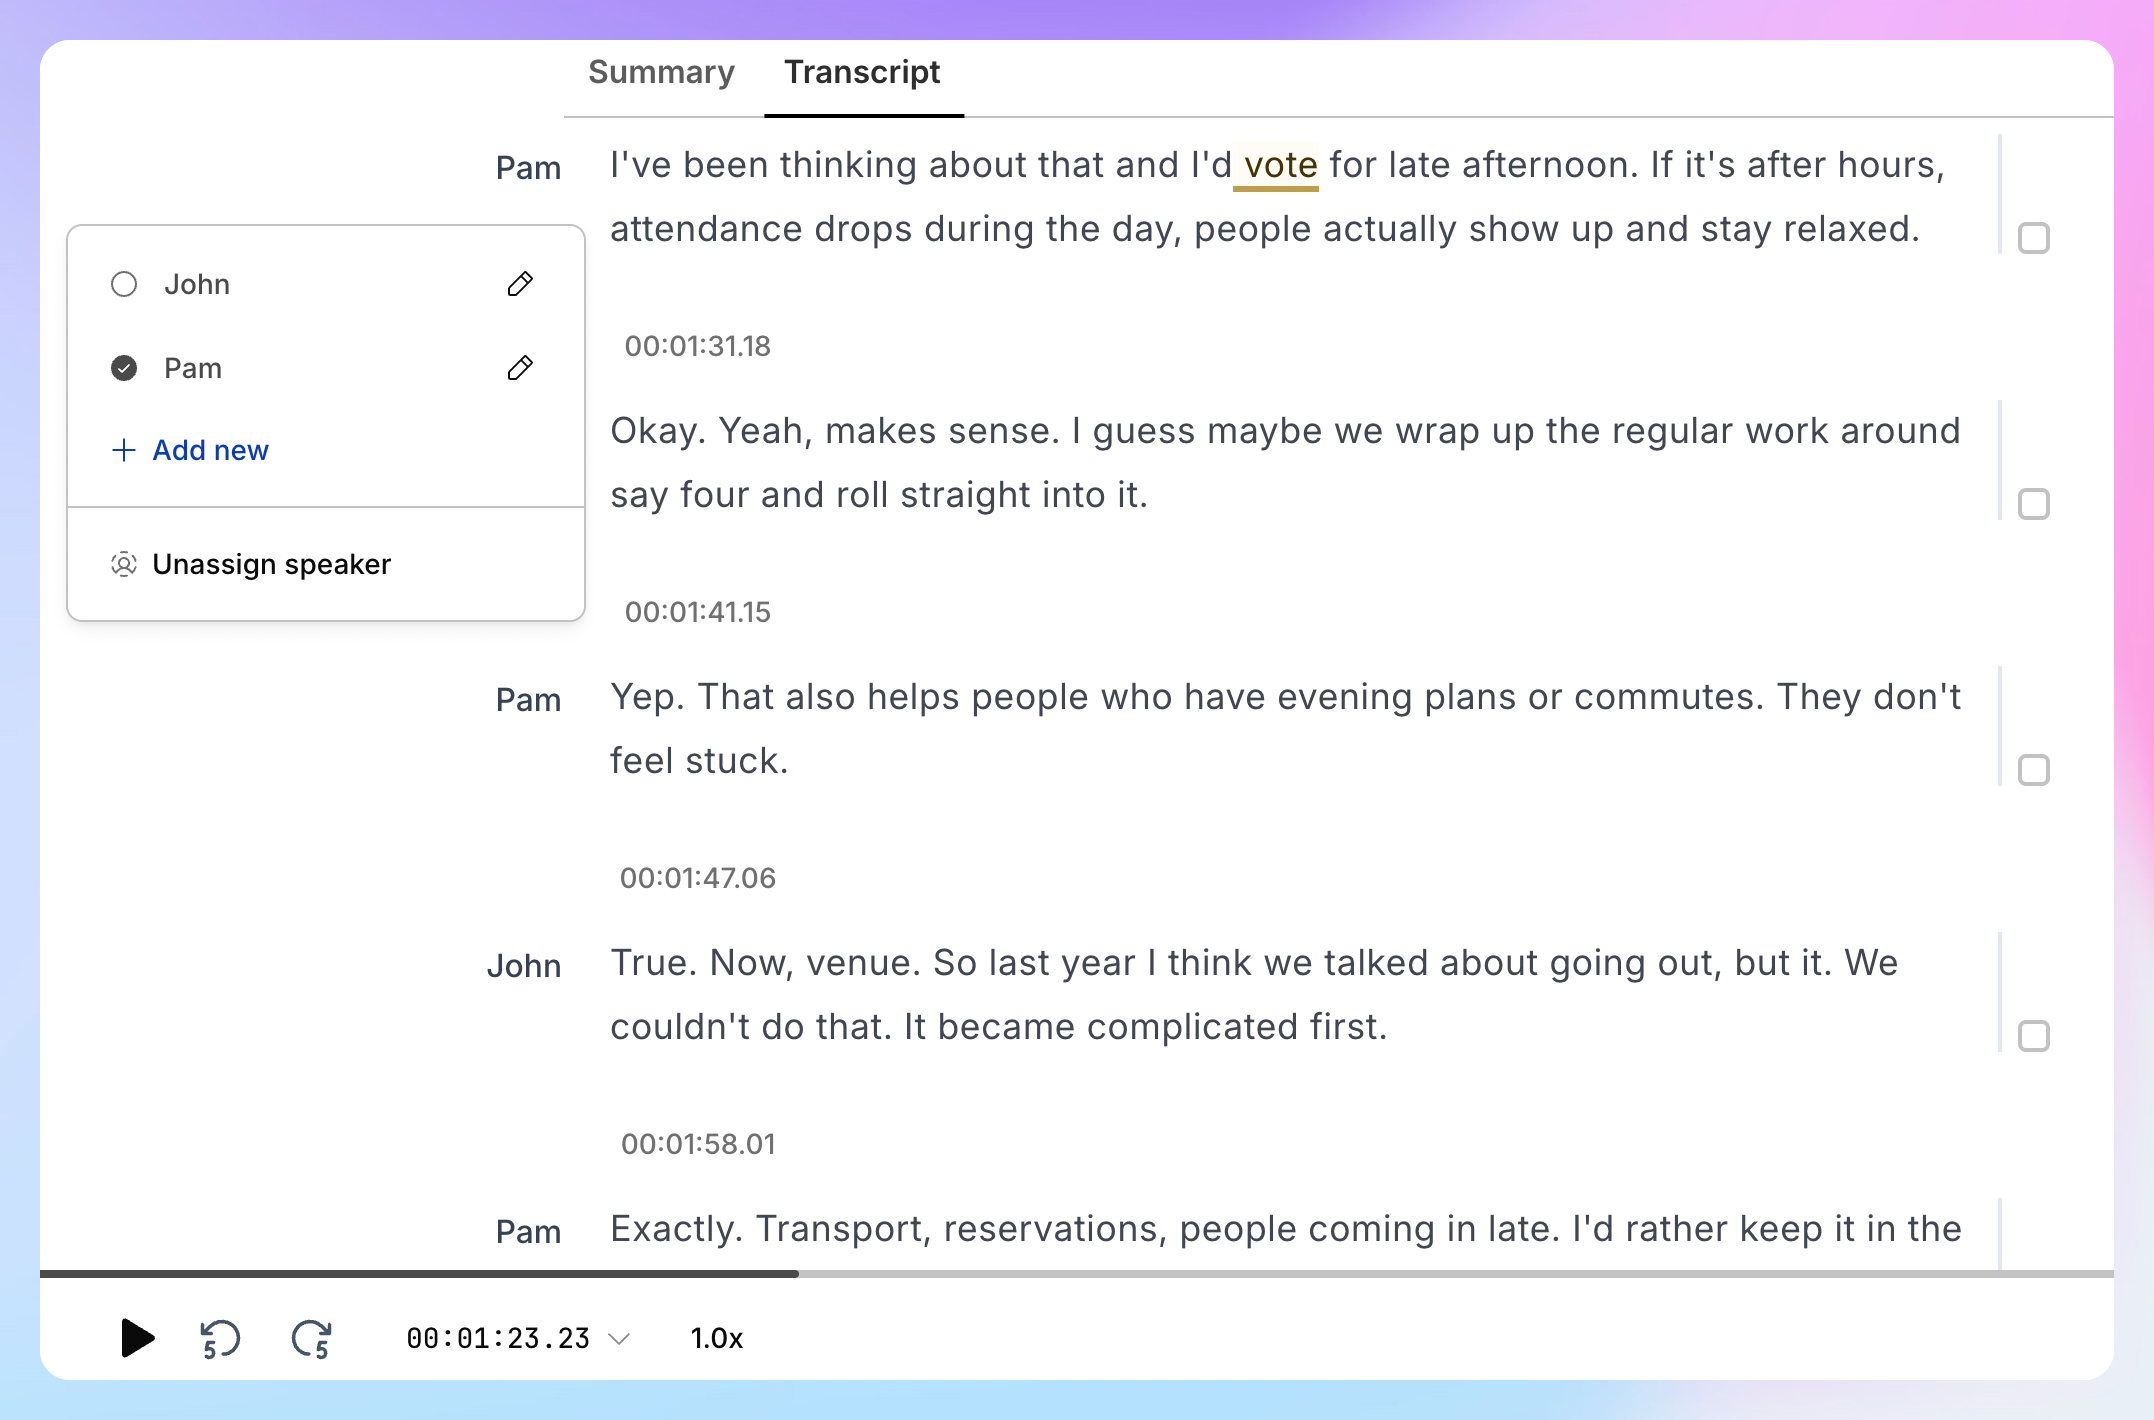This screenshot has width=2154, height=1420.
Task: Click the unassign speaker person icon
Action: tap(124, 564)
